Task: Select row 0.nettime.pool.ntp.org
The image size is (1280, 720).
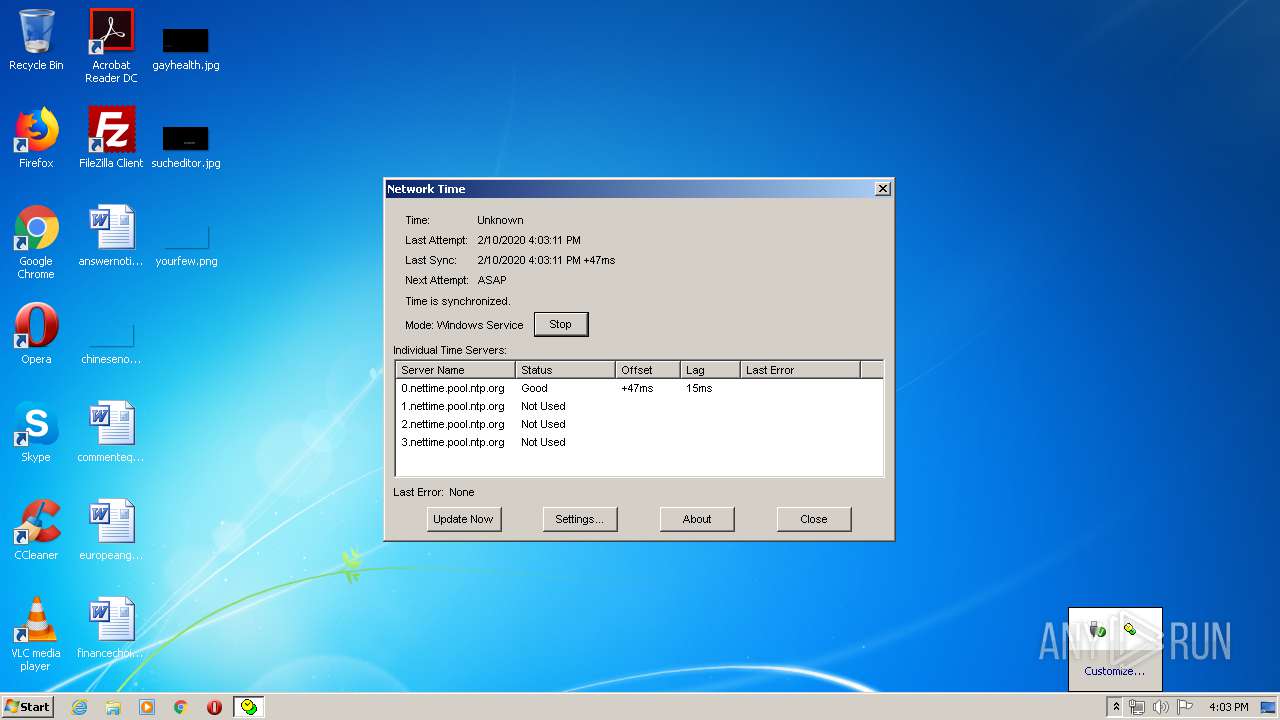Action: tap(640, 388)
